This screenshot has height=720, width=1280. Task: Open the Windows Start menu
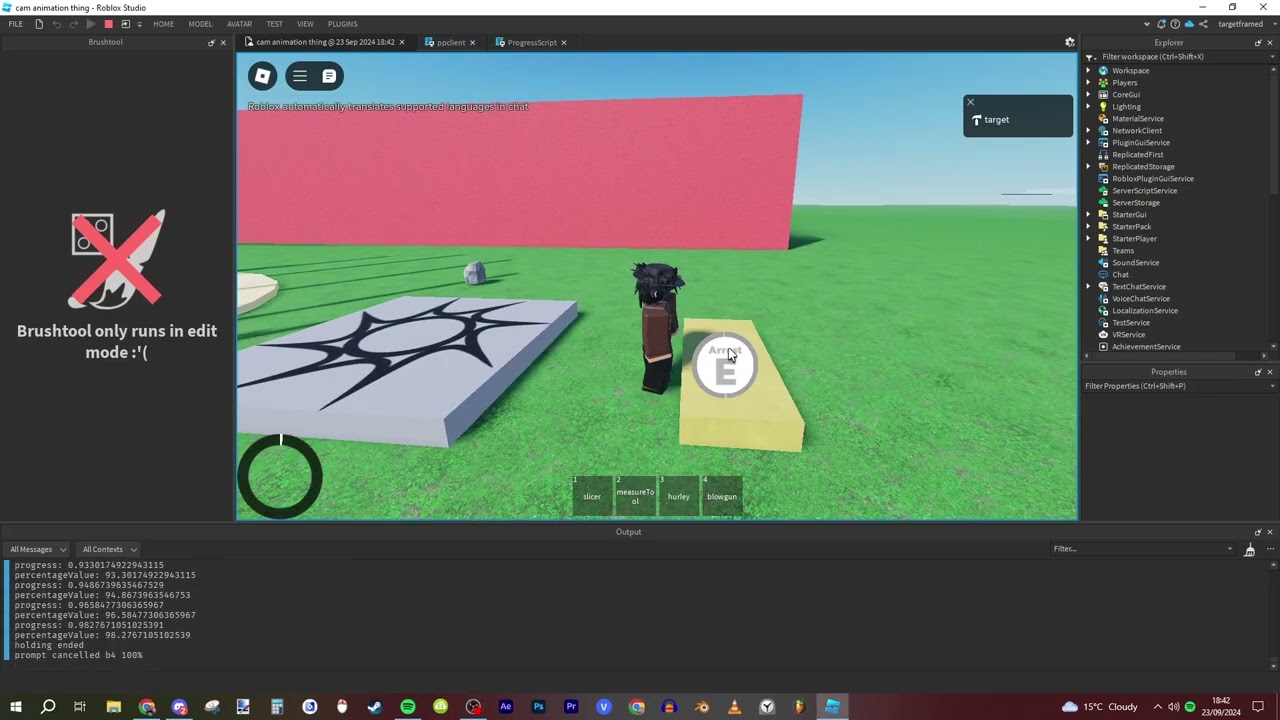[15, 707]
